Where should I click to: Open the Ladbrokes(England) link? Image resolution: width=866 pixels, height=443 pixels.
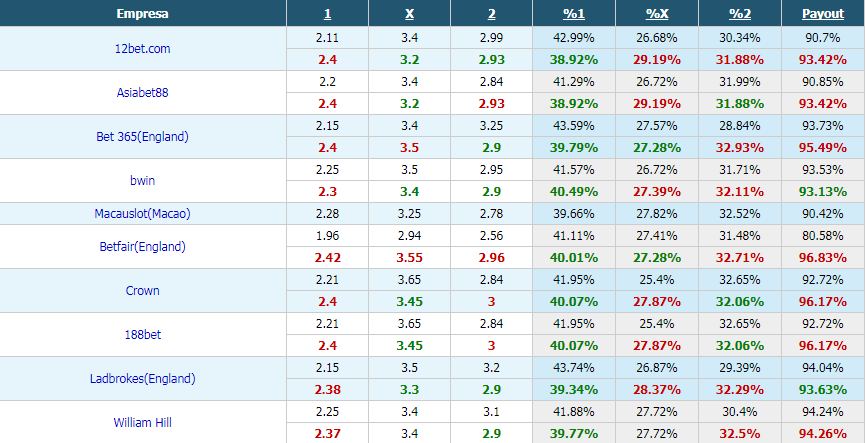click(x=142, y=379)
